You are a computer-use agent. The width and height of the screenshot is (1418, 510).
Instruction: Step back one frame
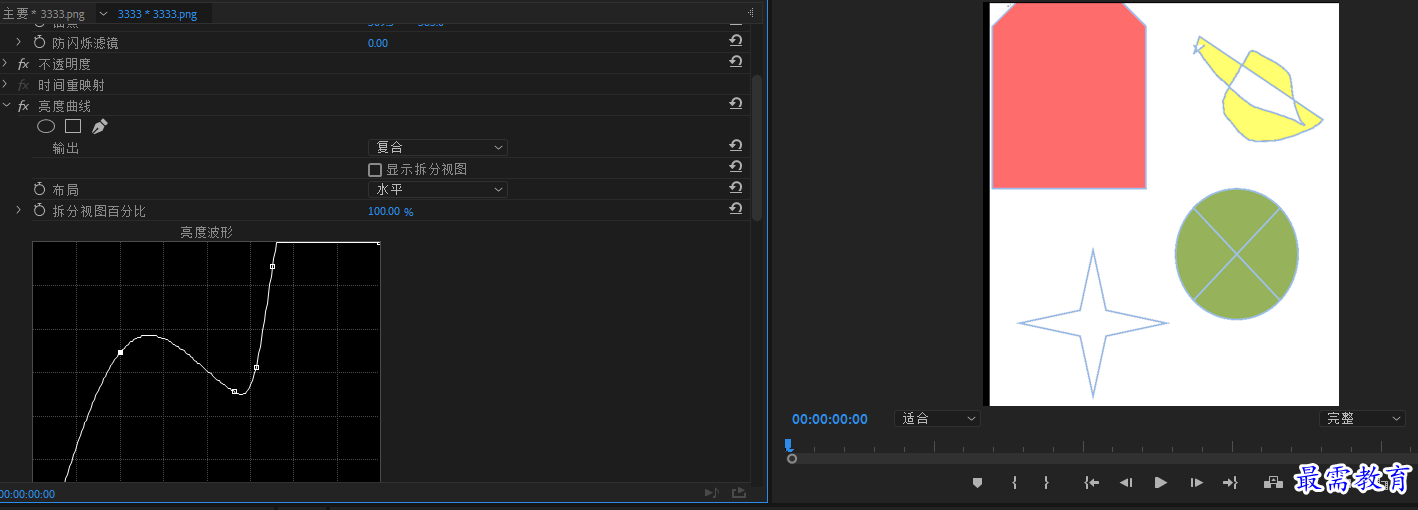pyautogui.click(x=1126, y=482)
